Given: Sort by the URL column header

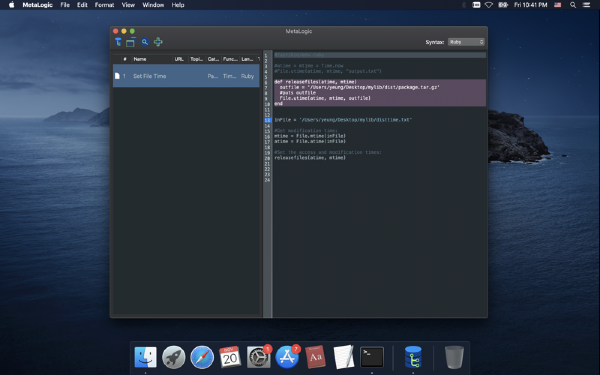Looking at the screenshot, I should click(180, 59).
